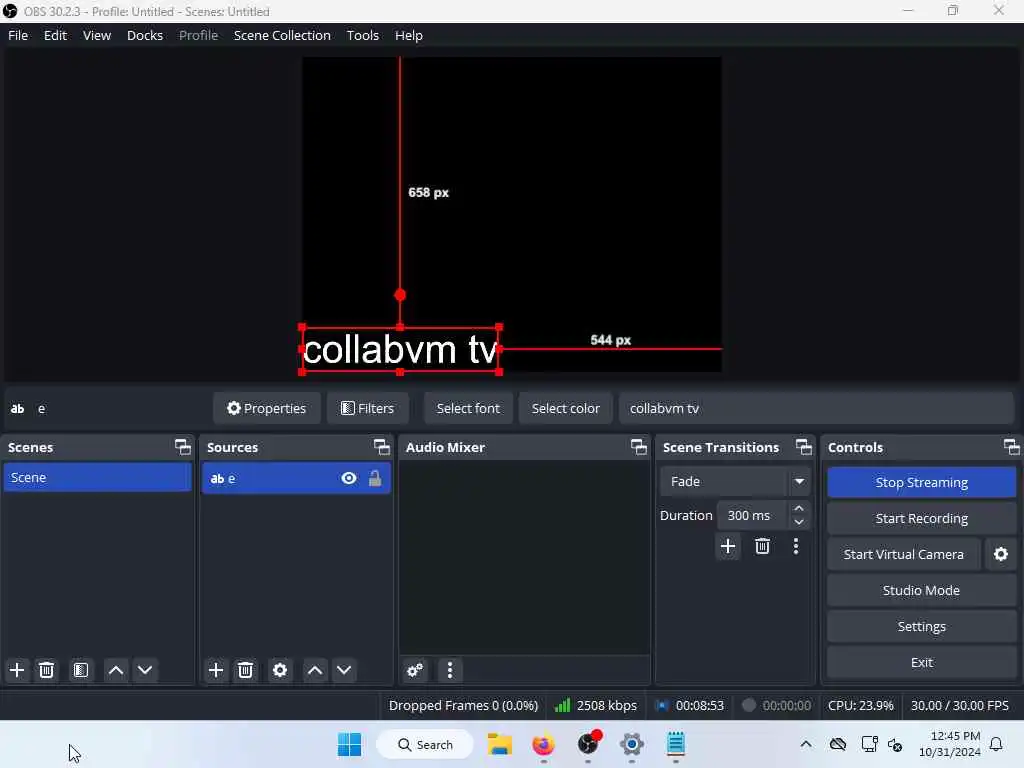Viewport: 1024px width, 768px height.
Task: Toggle lock on source 'e'
Action: click(x=375, y=479)
